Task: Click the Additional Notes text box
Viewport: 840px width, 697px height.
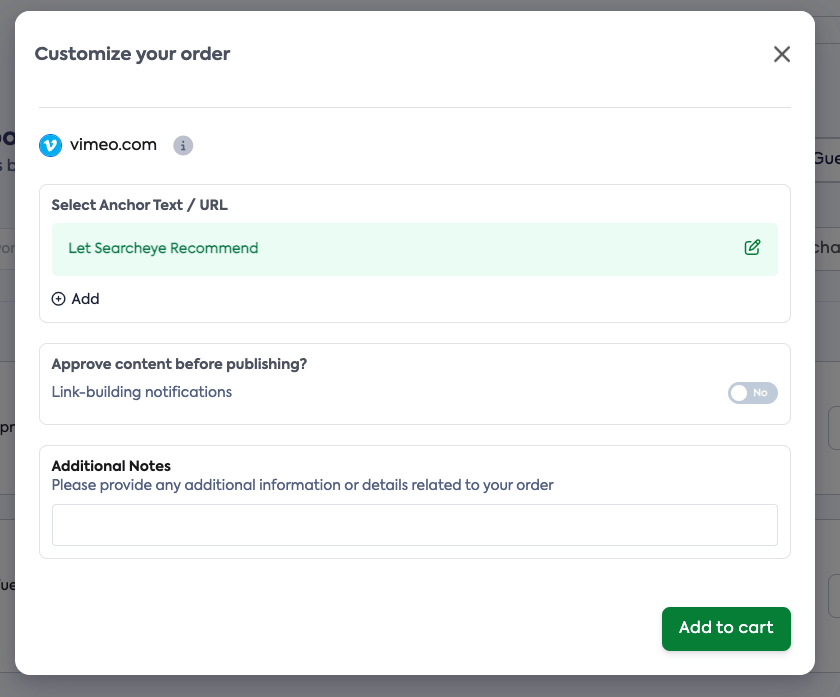Action: pos(415,524)
